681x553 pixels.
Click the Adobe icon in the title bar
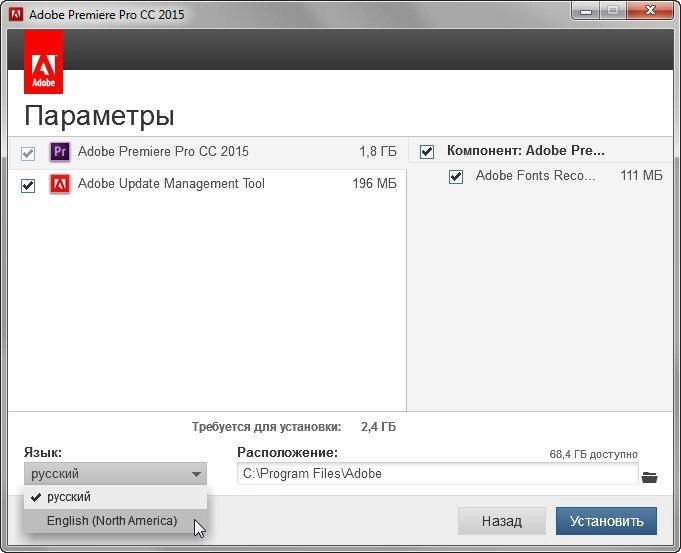(x=16, y=14)
